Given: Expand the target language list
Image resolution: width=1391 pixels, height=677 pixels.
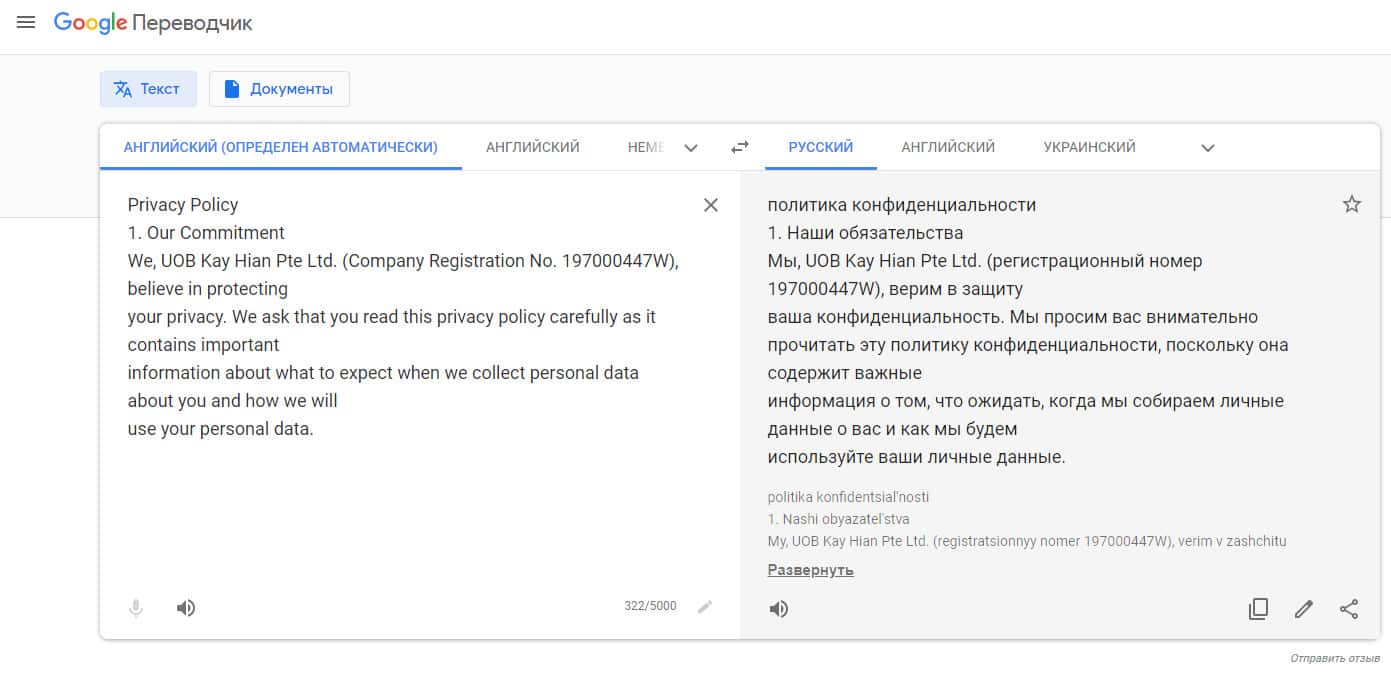Looking at the screenshot, I should pyautogui.click(x=1208, y=148).
